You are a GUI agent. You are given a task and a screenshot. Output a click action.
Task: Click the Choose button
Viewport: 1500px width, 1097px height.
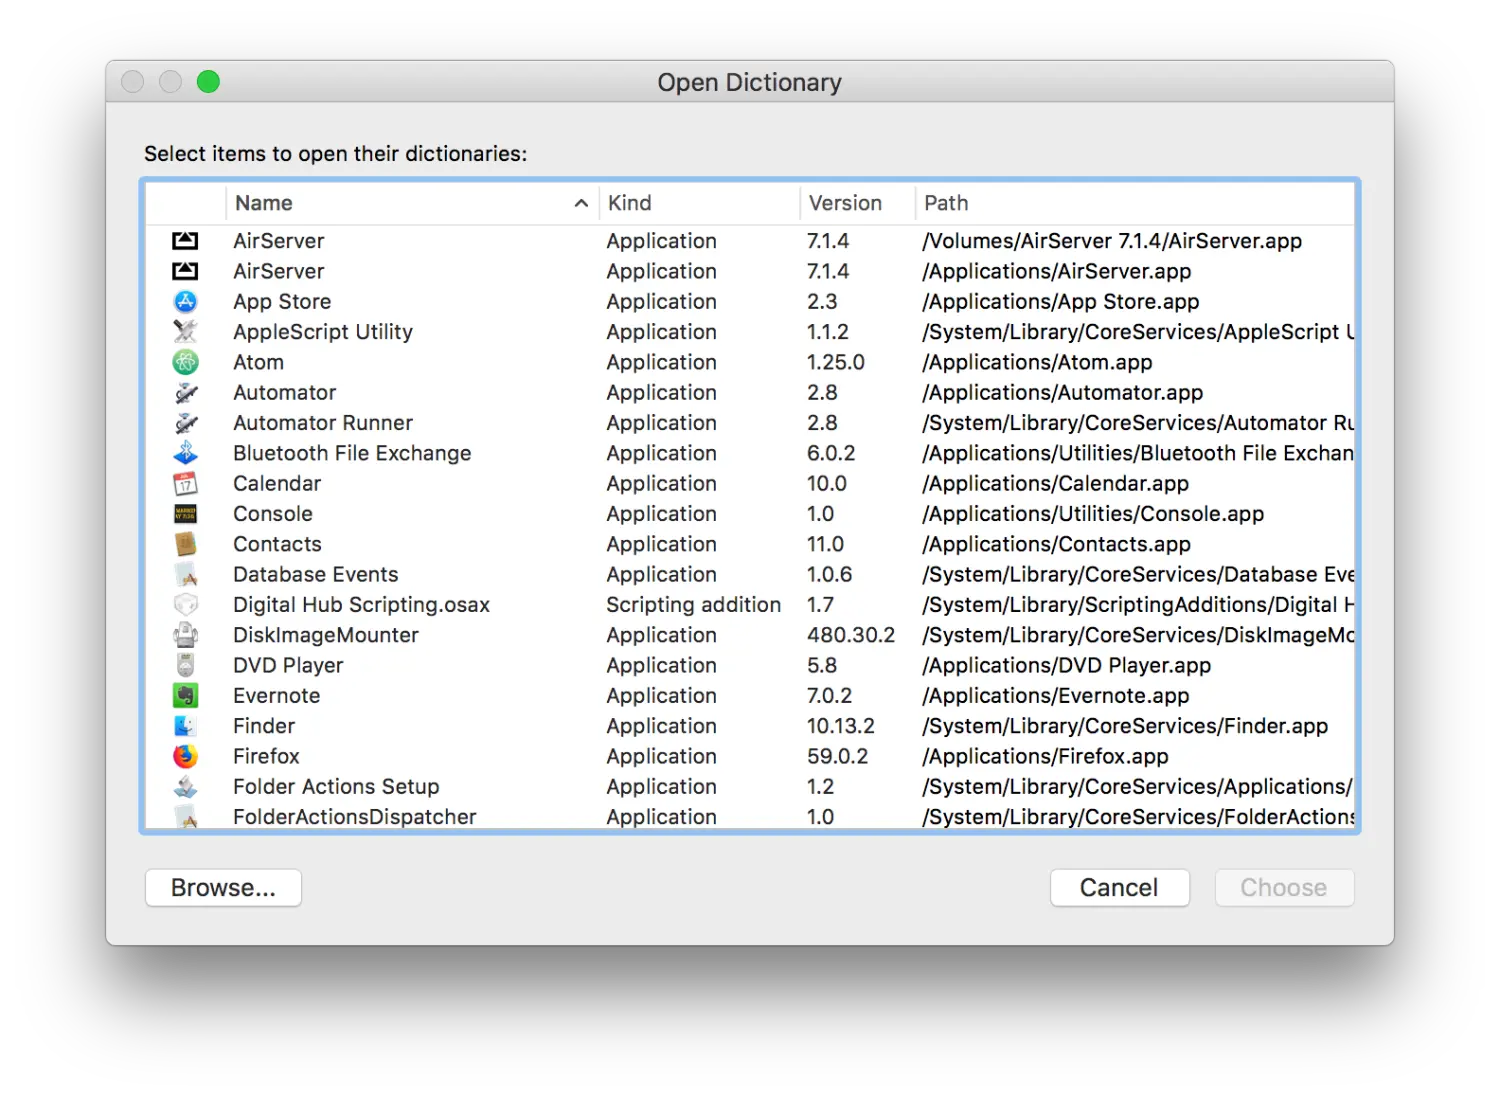click(1284, 888)
